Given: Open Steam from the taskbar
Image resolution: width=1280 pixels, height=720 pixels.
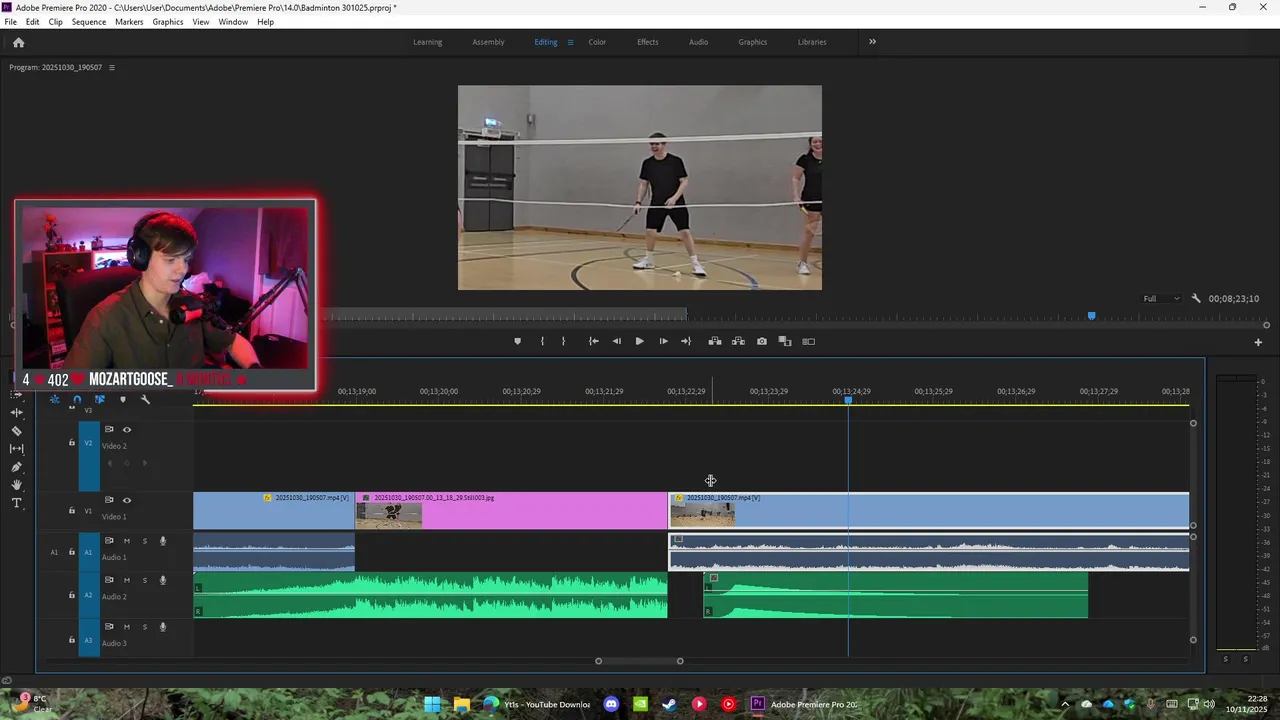Looking at the screenshot, I should [669, 704].
